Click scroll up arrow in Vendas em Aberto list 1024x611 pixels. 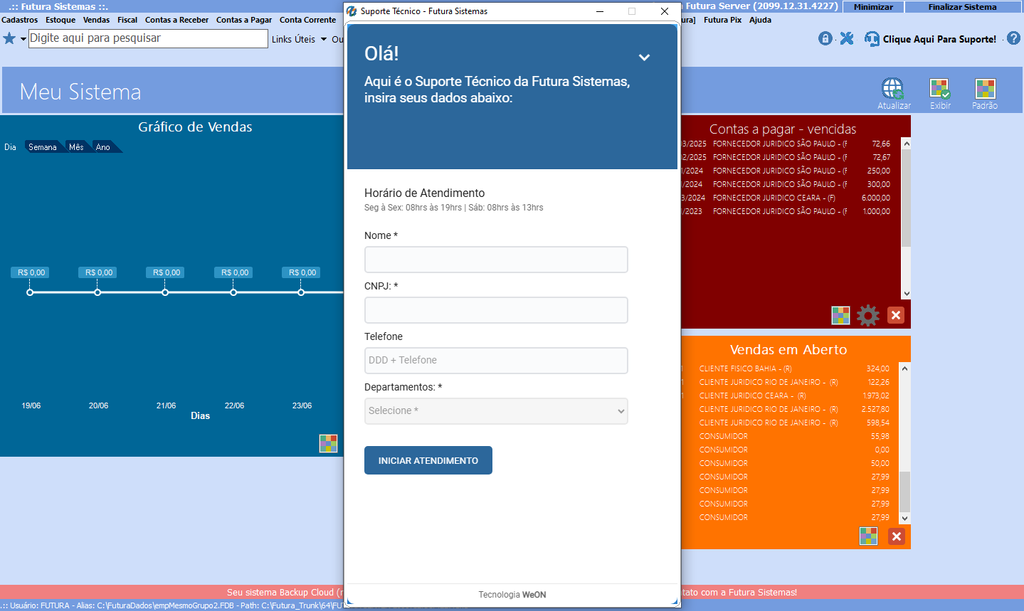tap(904, 369)
